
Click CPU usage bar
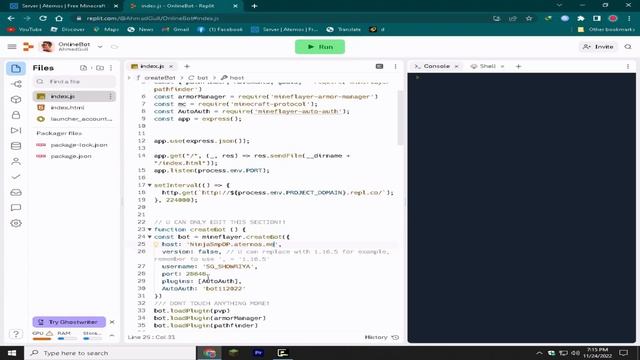click(42, 338)
